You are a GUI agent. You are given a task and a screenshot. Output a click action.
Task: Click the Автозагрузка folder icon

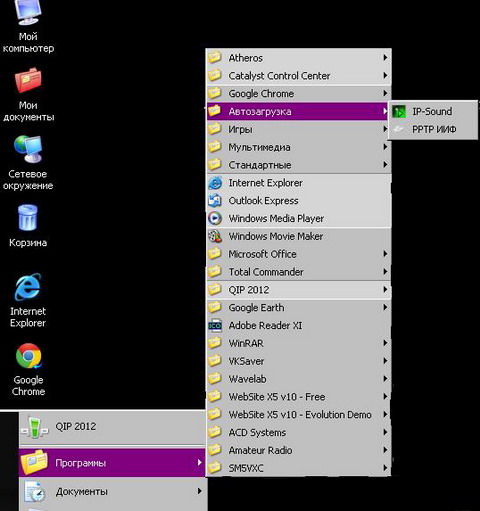point(215,111)
